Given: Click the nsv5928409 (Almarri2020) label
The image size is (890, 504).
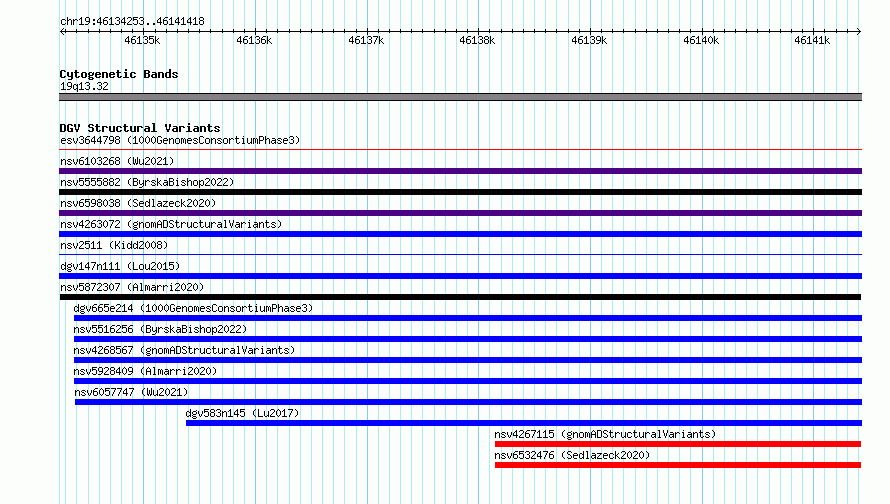Looking at the screenshot, I should click(145, 371).
